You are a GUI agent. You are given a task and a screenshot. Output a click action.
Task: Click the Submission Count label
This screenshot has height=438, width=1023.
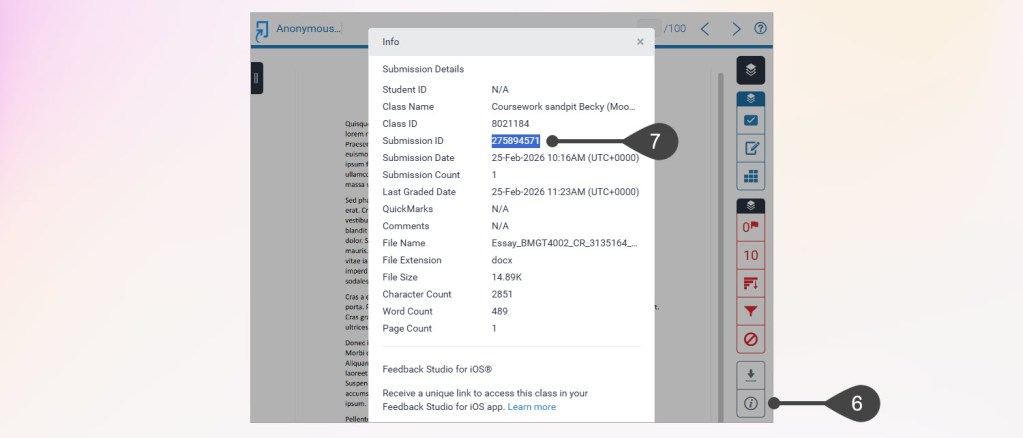click(x=421, y=175)
